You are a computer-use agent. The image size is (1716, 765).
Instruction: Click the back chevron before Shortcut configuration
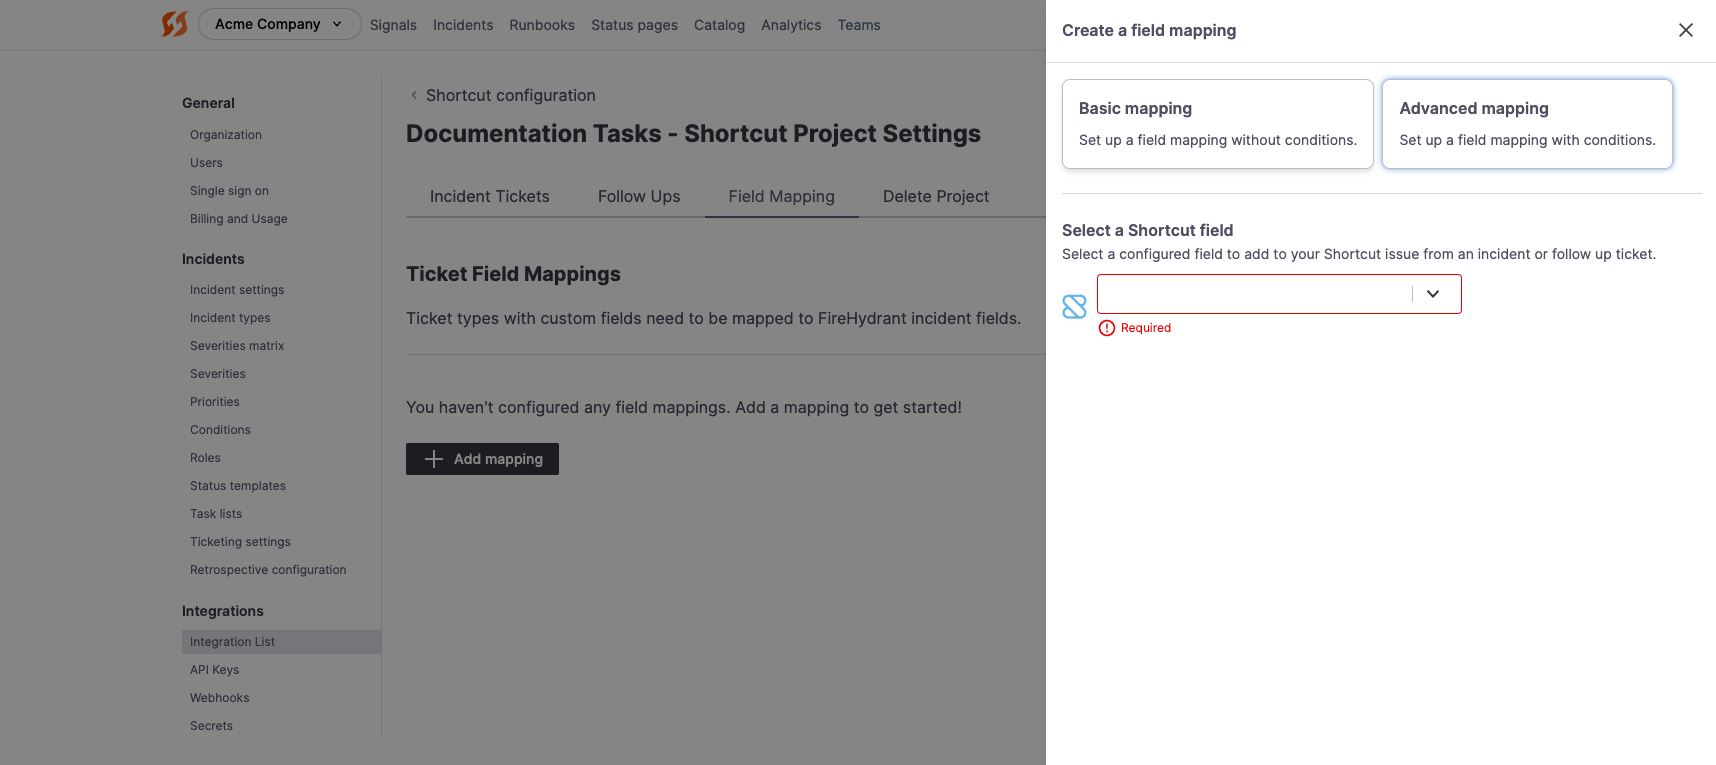tap(414, 95)
